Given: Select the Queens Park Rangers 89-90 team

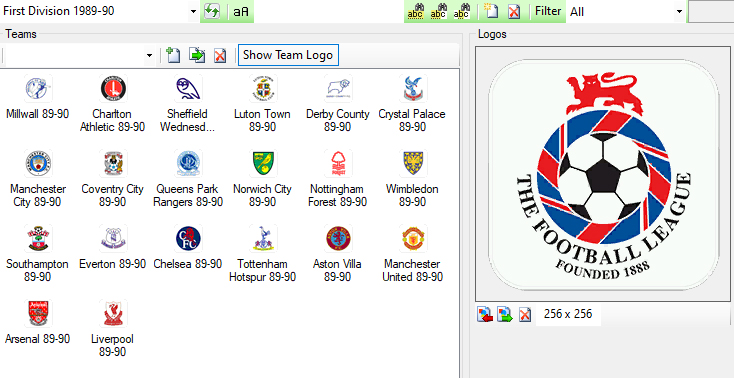Looking at the screenshot, I should (x=188, y=178).
